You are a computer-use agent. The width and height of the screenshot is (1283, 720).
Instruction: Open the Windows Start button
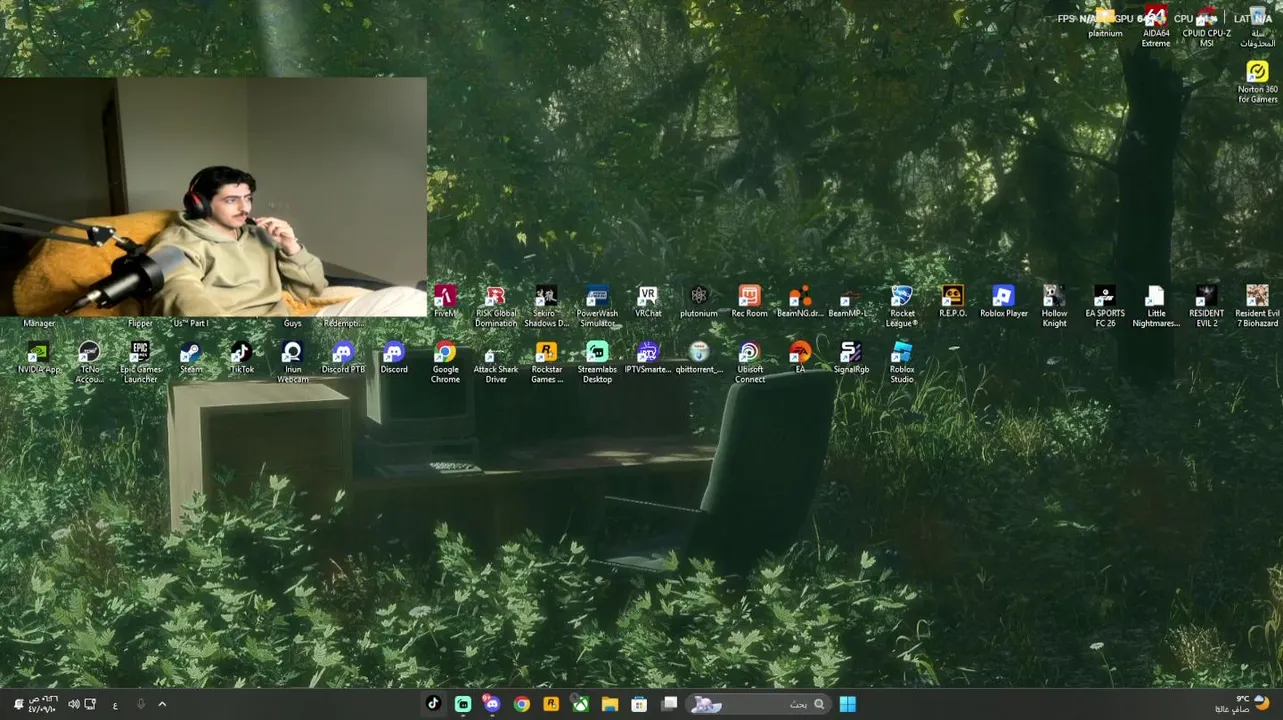(847, 704)
